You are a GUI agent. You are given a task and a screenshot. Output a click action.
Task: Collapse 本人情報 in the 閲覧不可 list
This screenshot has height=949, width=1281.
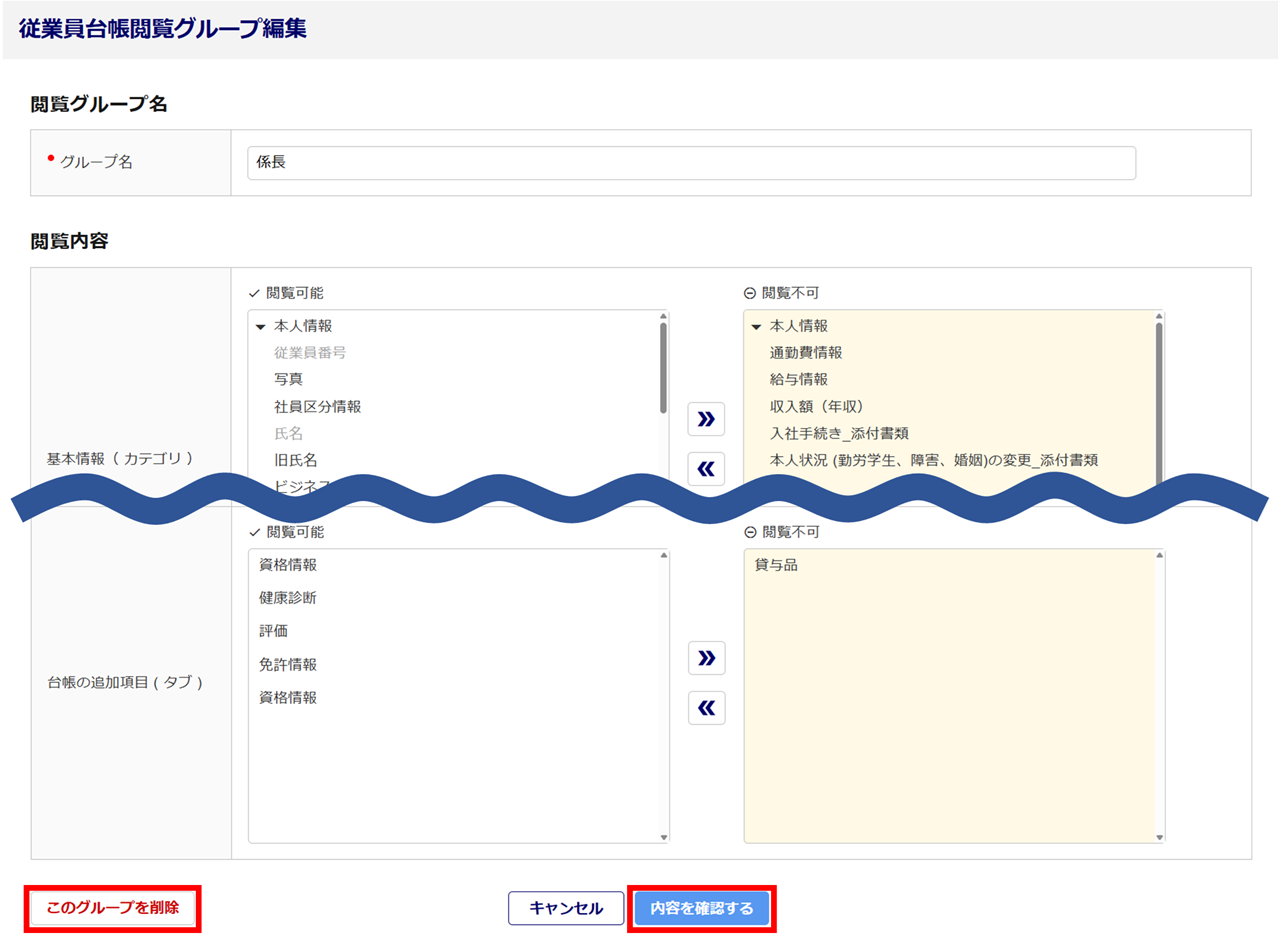click(x=756, y=326)
